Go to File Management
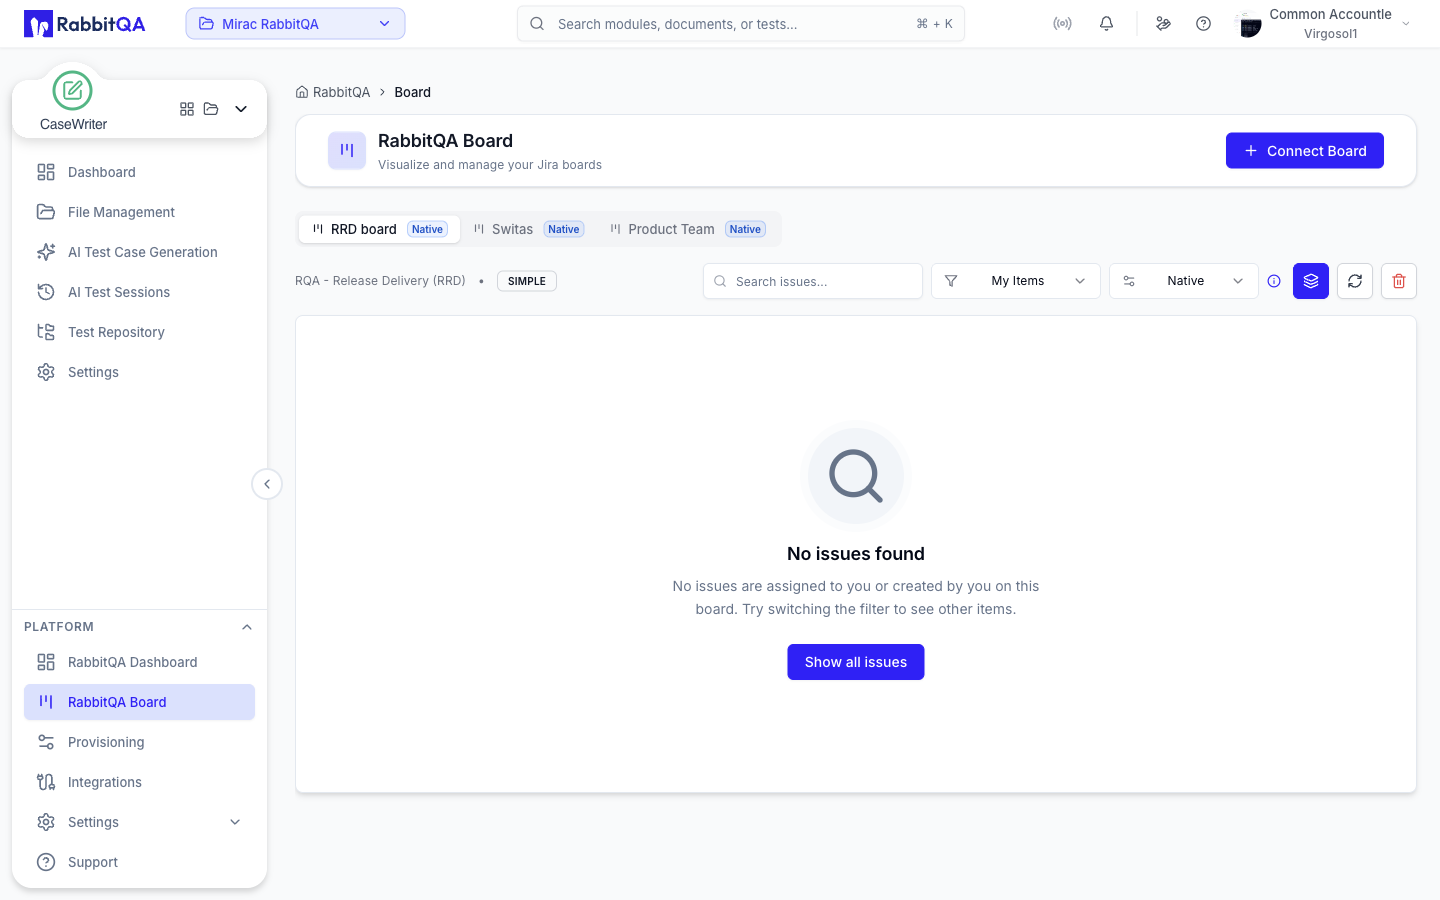1440x900 pixels. tap(139, 212)
